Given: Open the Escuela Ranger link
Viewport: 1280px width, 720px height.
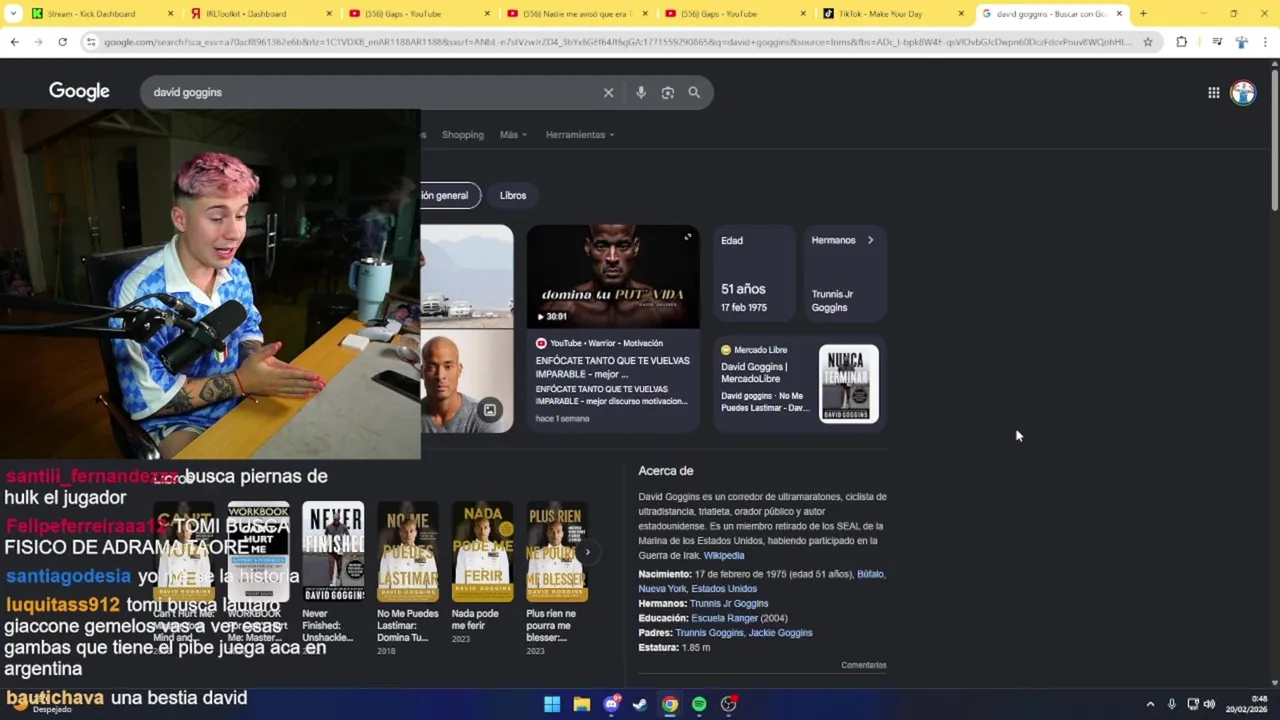Looking at the screenshot, I should 724,618.
